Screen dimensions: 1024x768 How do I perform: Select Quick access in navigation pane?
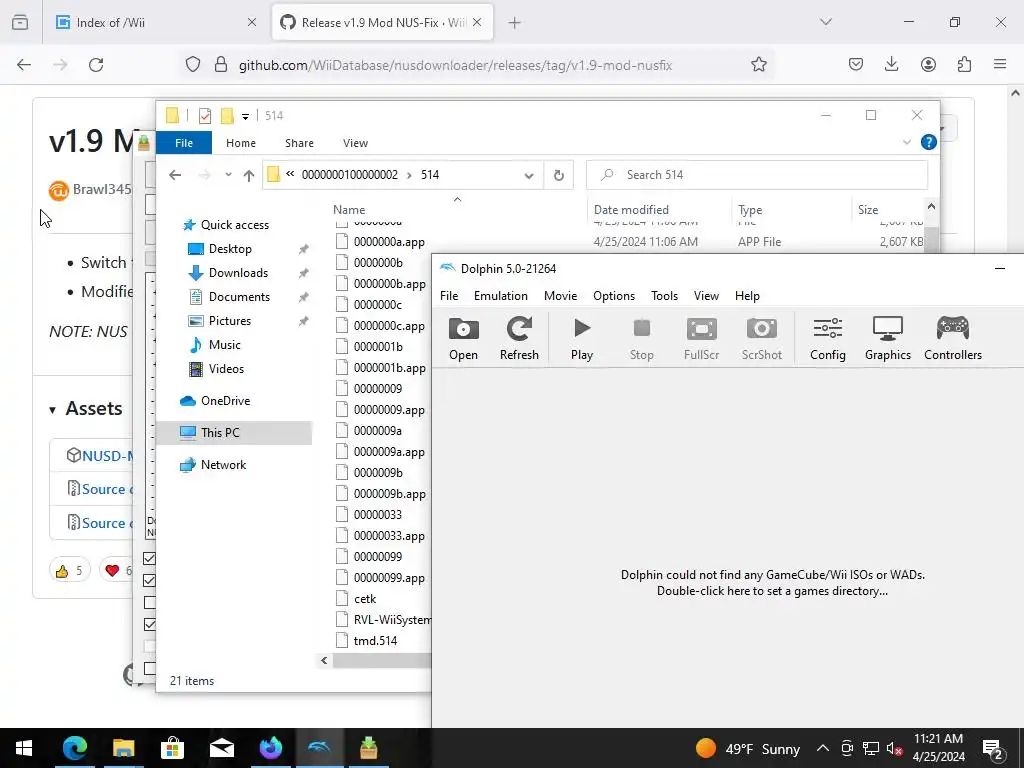234,225
